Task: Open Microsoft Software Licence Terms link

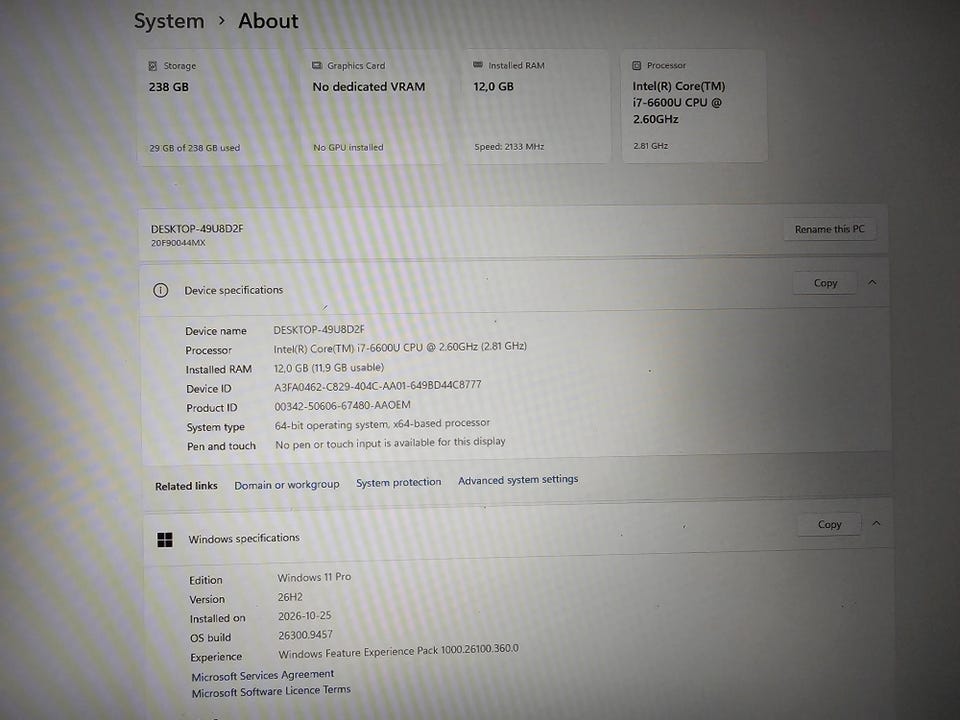Action: click(271, 692)
